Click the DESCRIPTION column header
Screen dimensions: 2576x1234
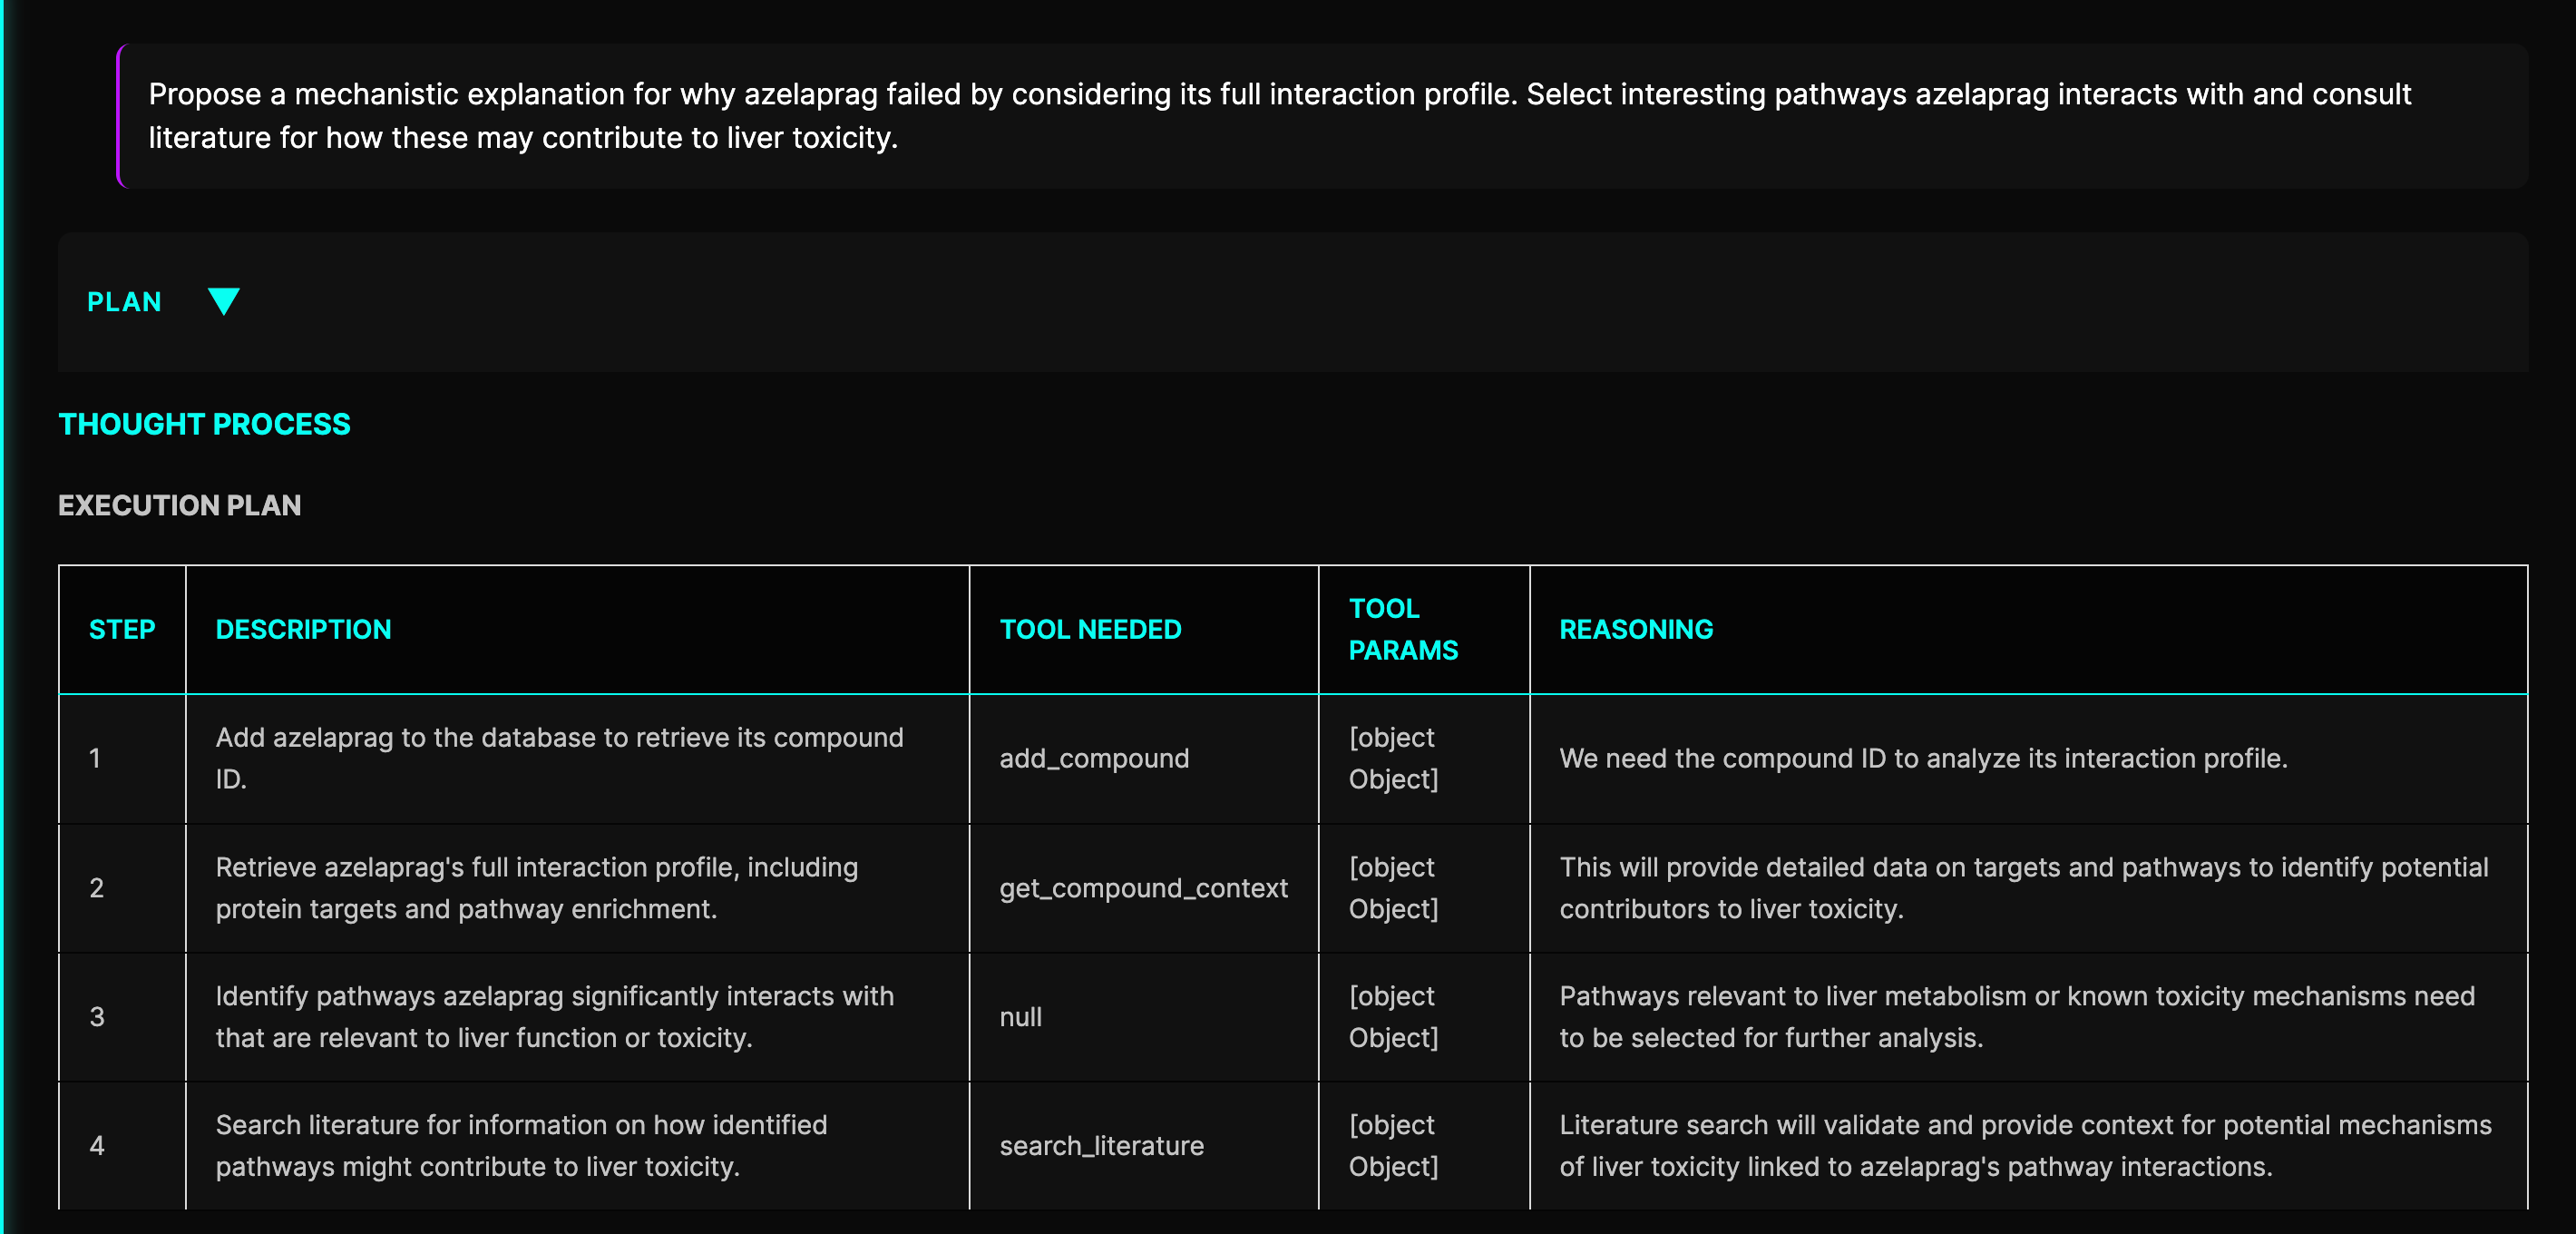coord(303,629)
